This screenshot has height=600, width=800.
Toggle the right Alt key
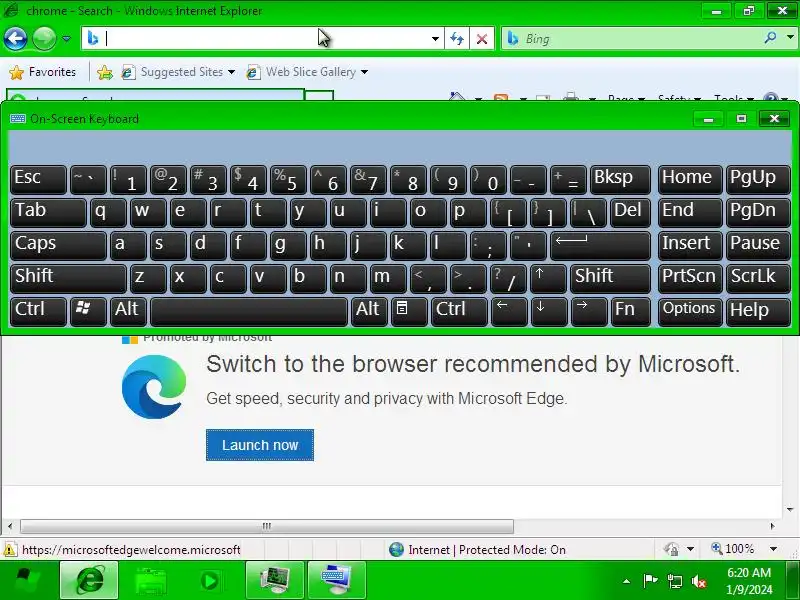click(x=369, y=311)
